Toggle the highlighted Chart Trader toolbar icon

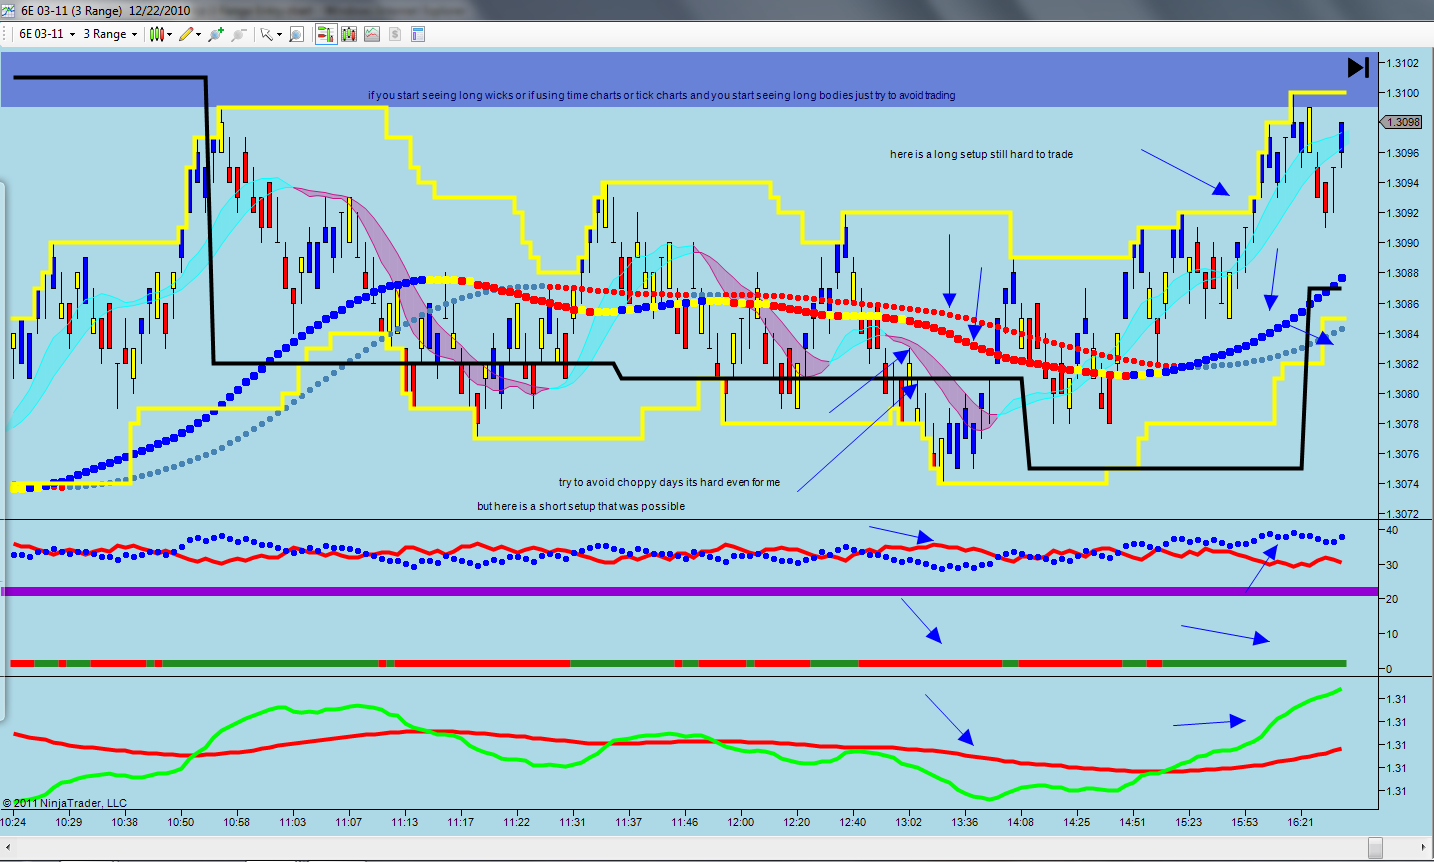(325, 34)
